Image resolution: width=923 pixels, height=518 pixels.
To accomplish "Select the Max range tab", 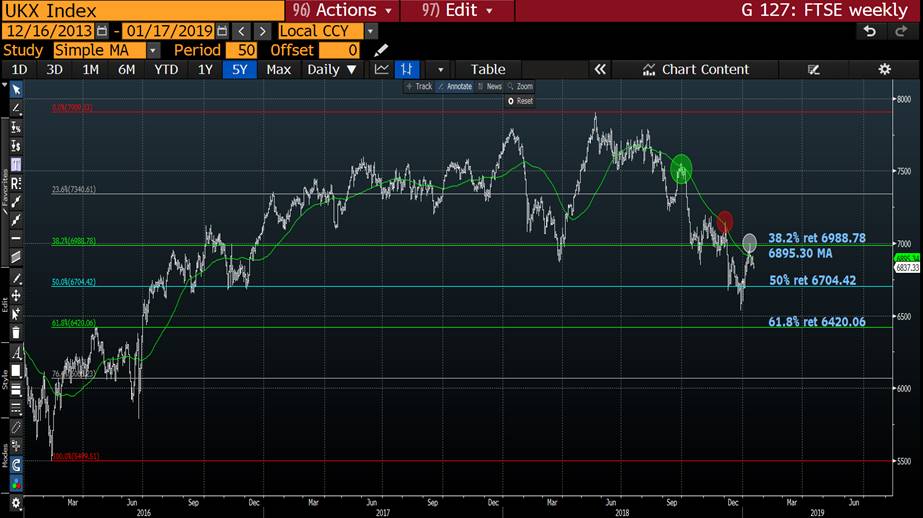I will pos(278,69).
